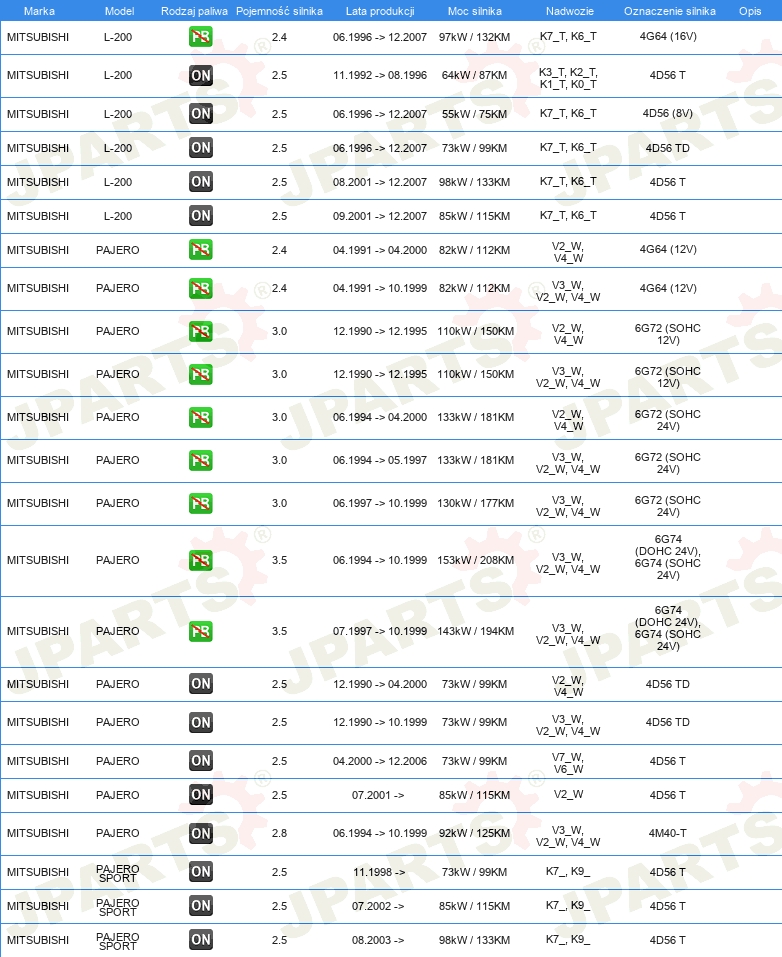Screen dimensions: 782x957
Task: Click the Moc silnika column header
Action: pyautogui.click(x=474, y=11)
